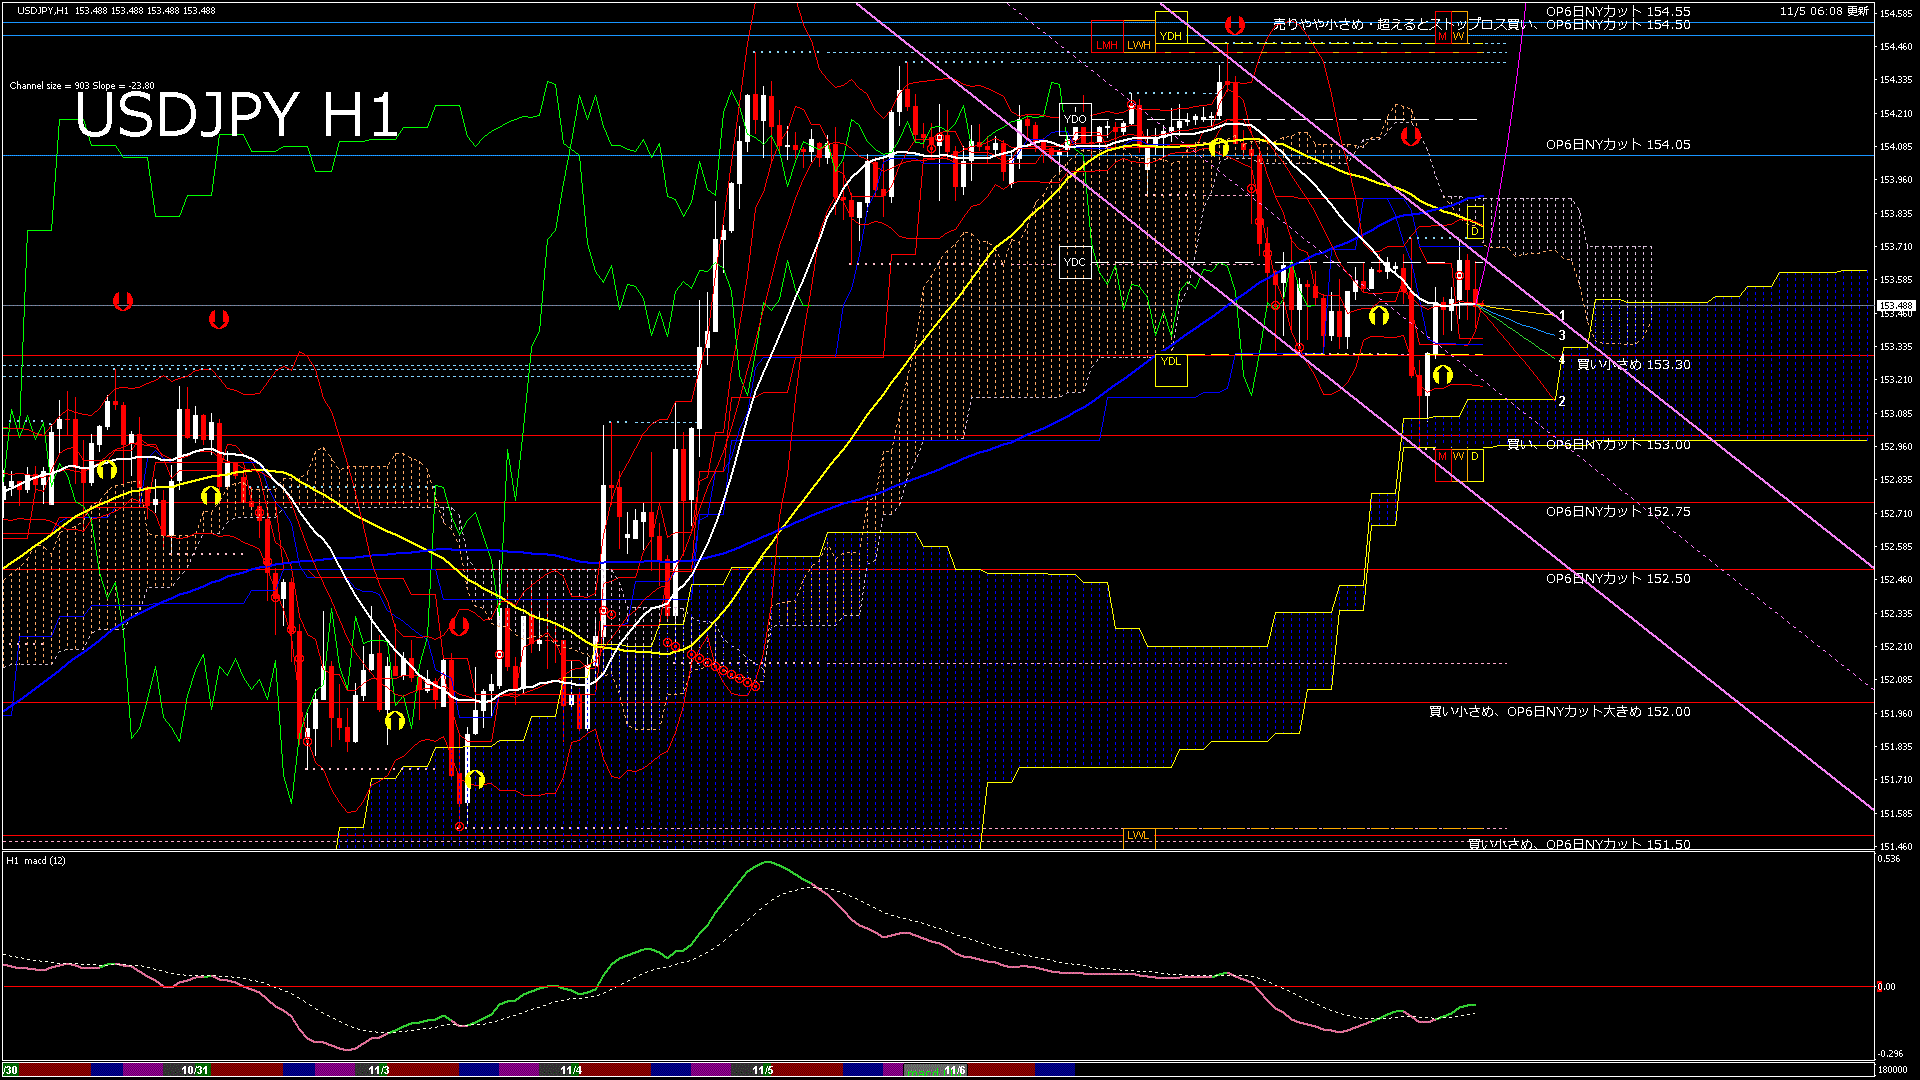Click the H1 macd (12) indicator label

coord(38,860)
